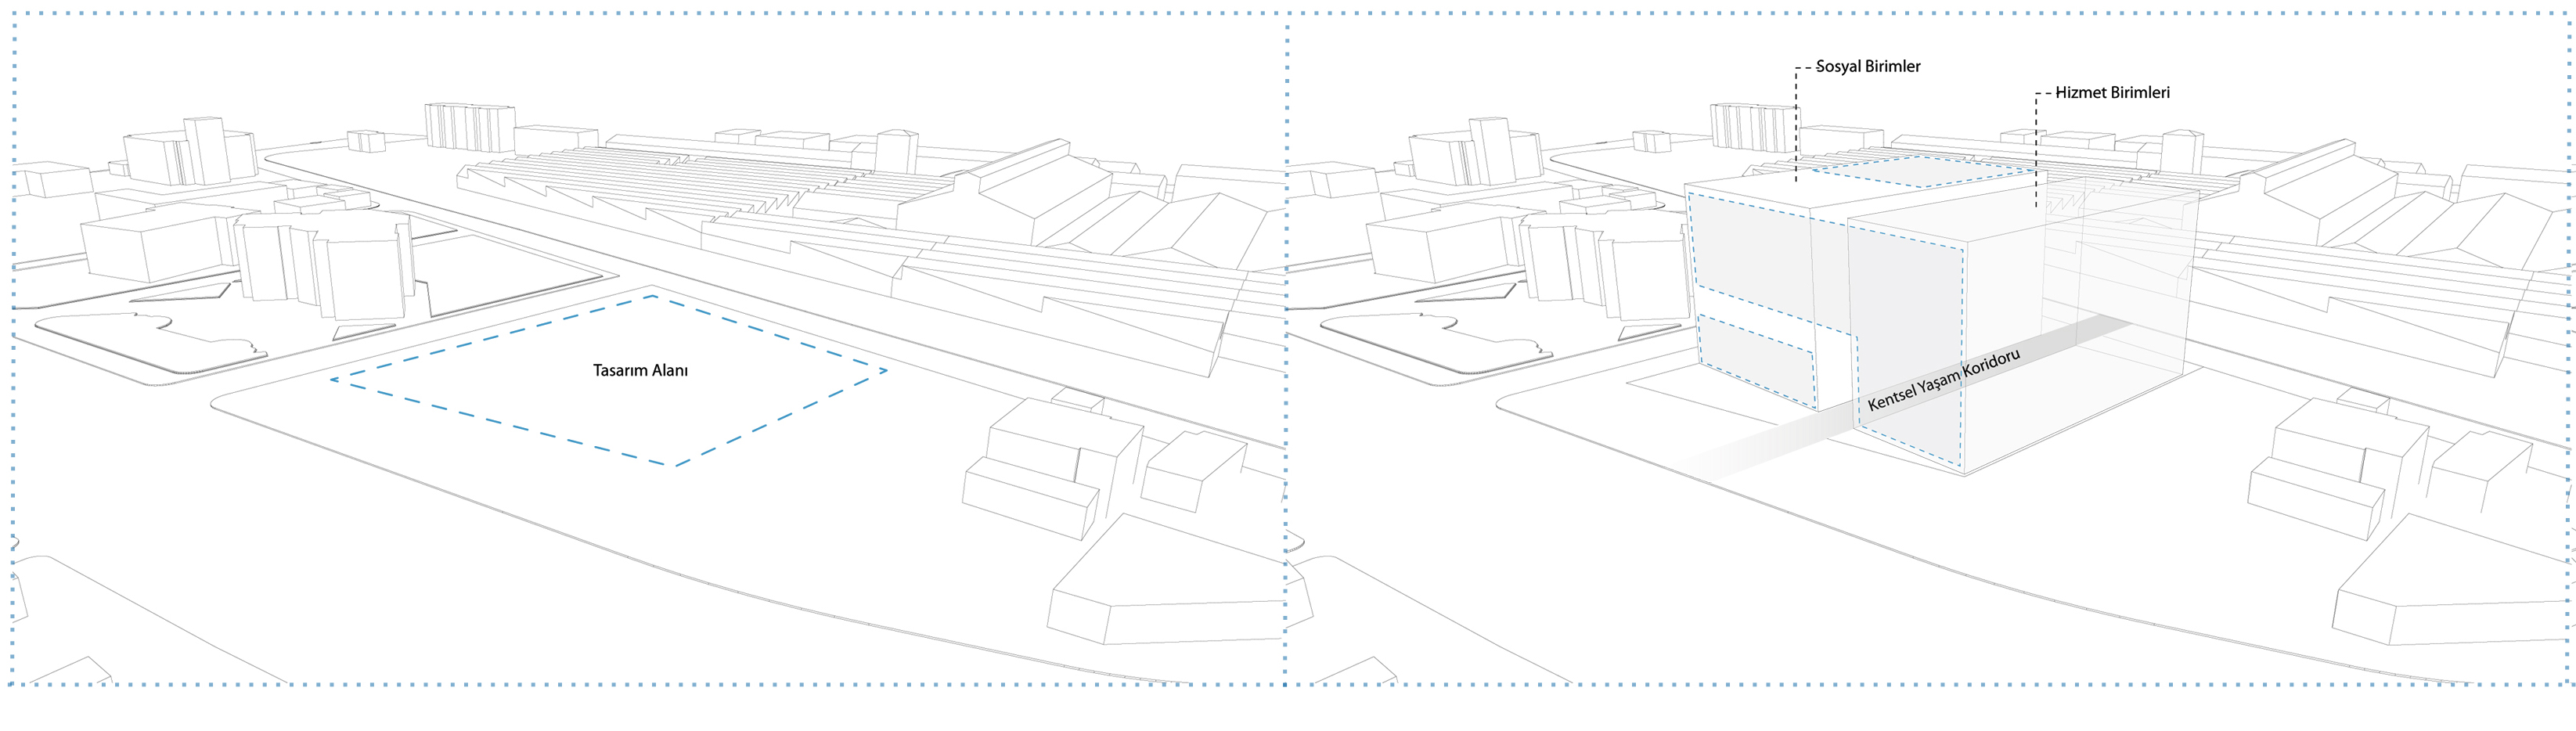The height and width of the screenshot is (731, 2576).
Task: Select the "Hizmet Birimleri" annotation label
Action: click(2112, 93)
